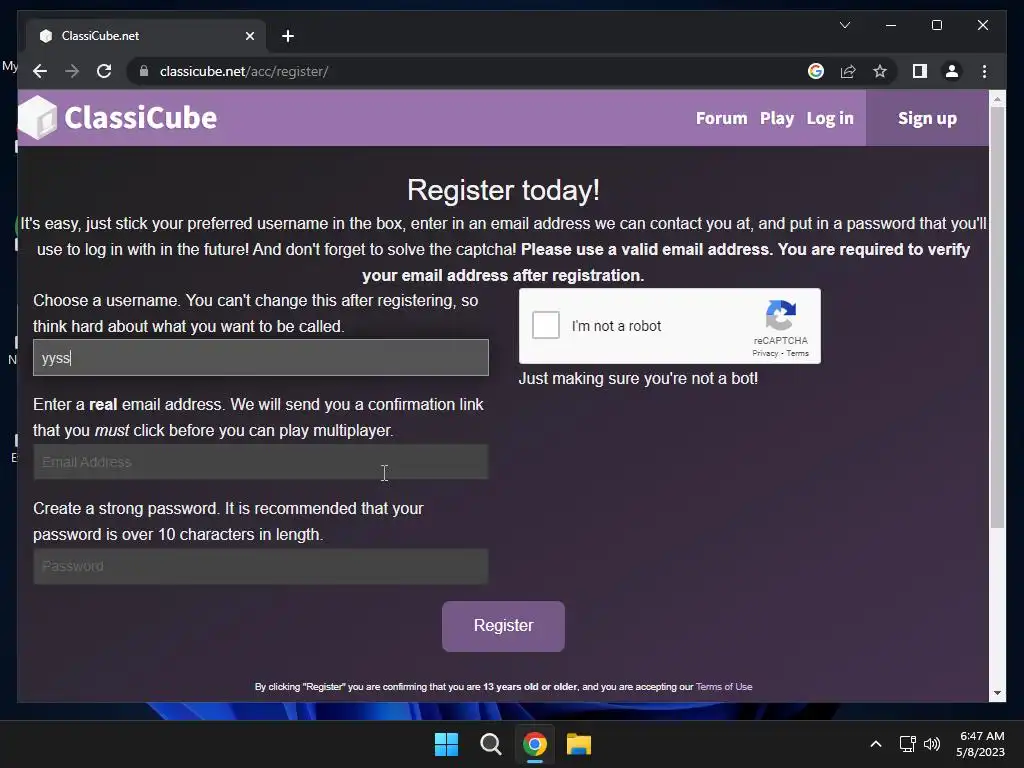
Task: Click the page vertical scrollbar thumb
Action: [x=997, y=317]
